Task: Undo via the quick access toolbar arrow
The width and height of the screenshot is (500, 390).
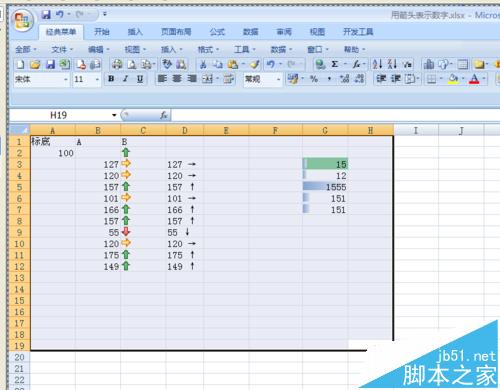Action: pyautogui.click(x=60, y=14)
